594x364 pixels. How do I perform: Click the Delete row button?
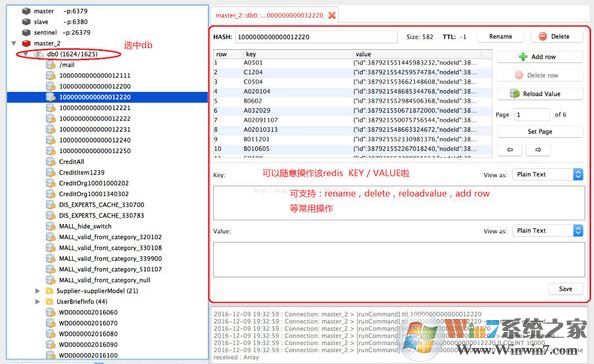click(540, 75)
